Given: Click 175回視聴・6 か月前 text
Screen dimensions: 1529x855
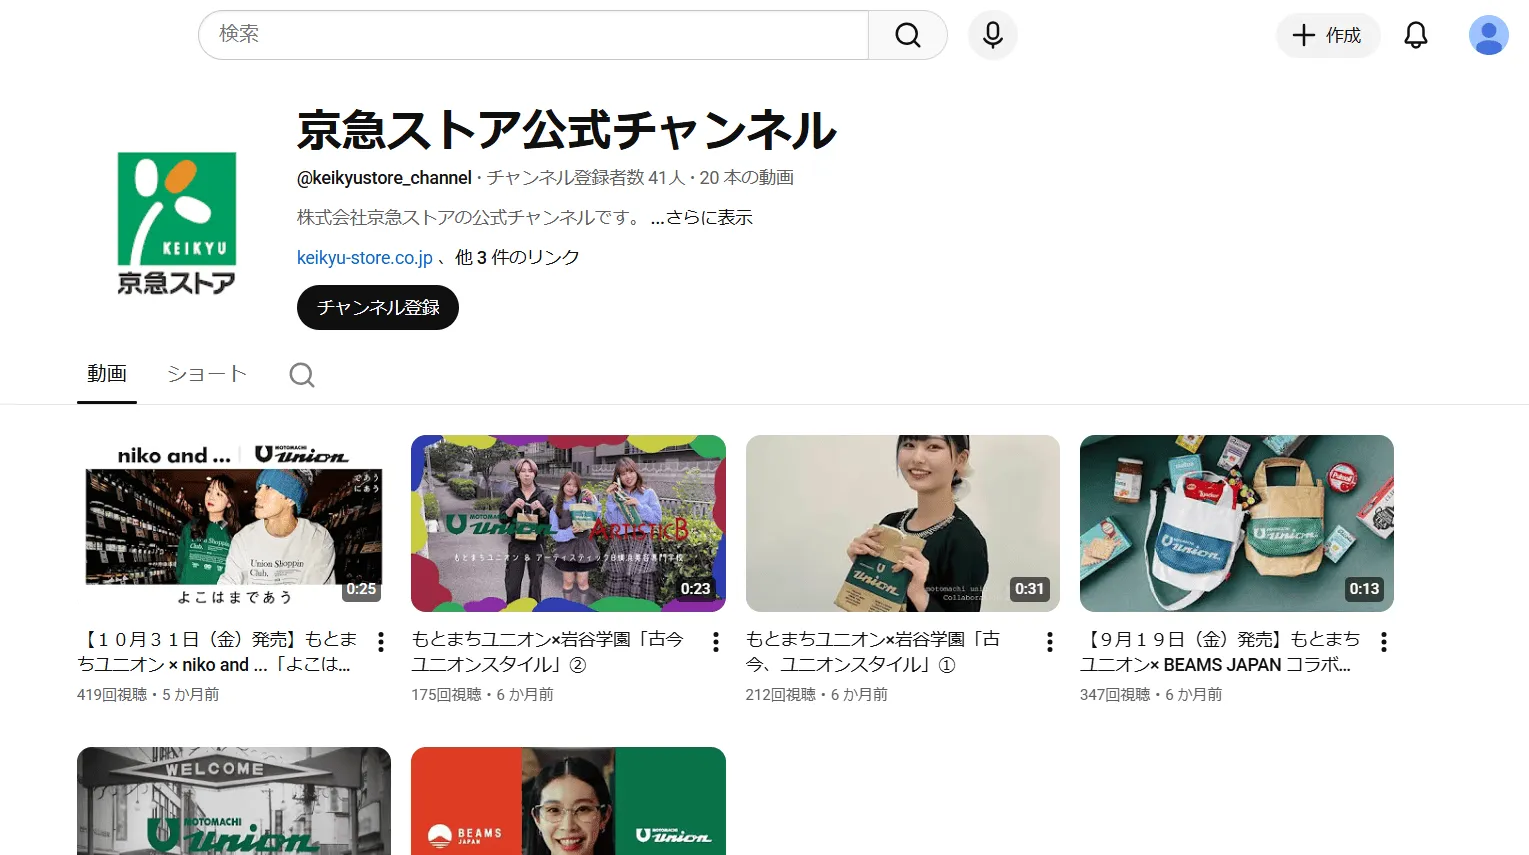Looking at the screenshot, I should [482, 694].
